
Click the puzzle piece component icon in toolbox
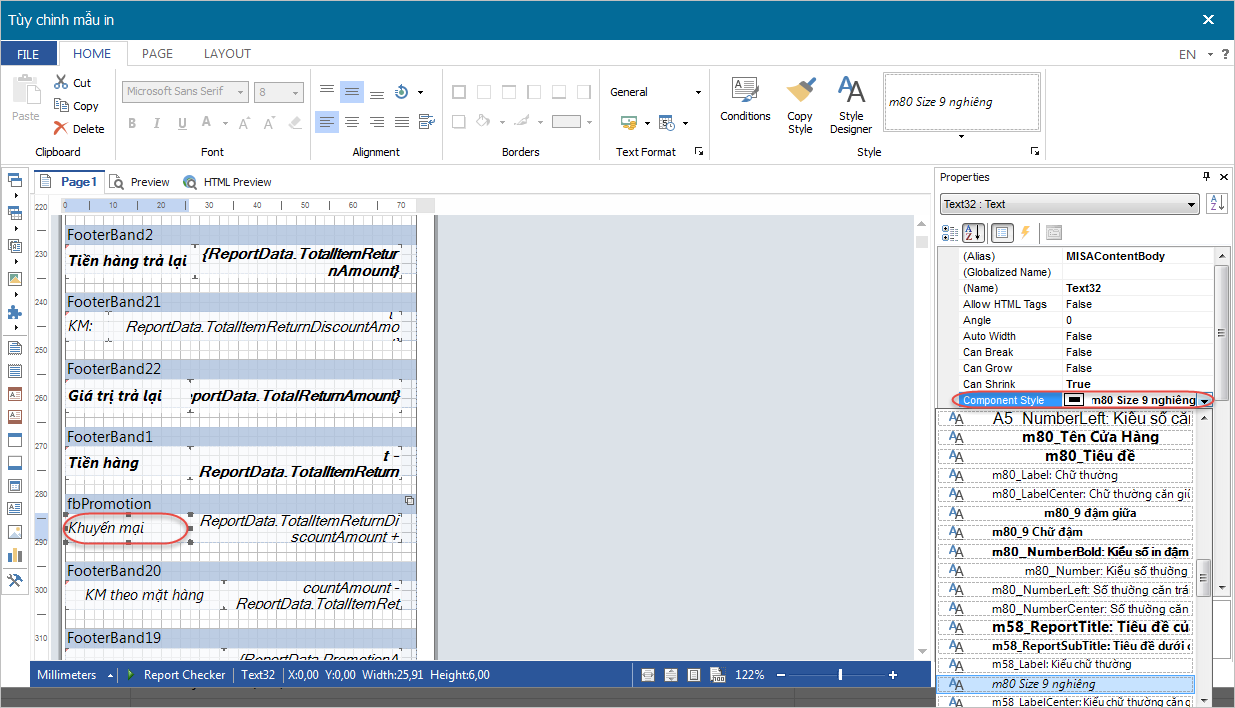14,312
